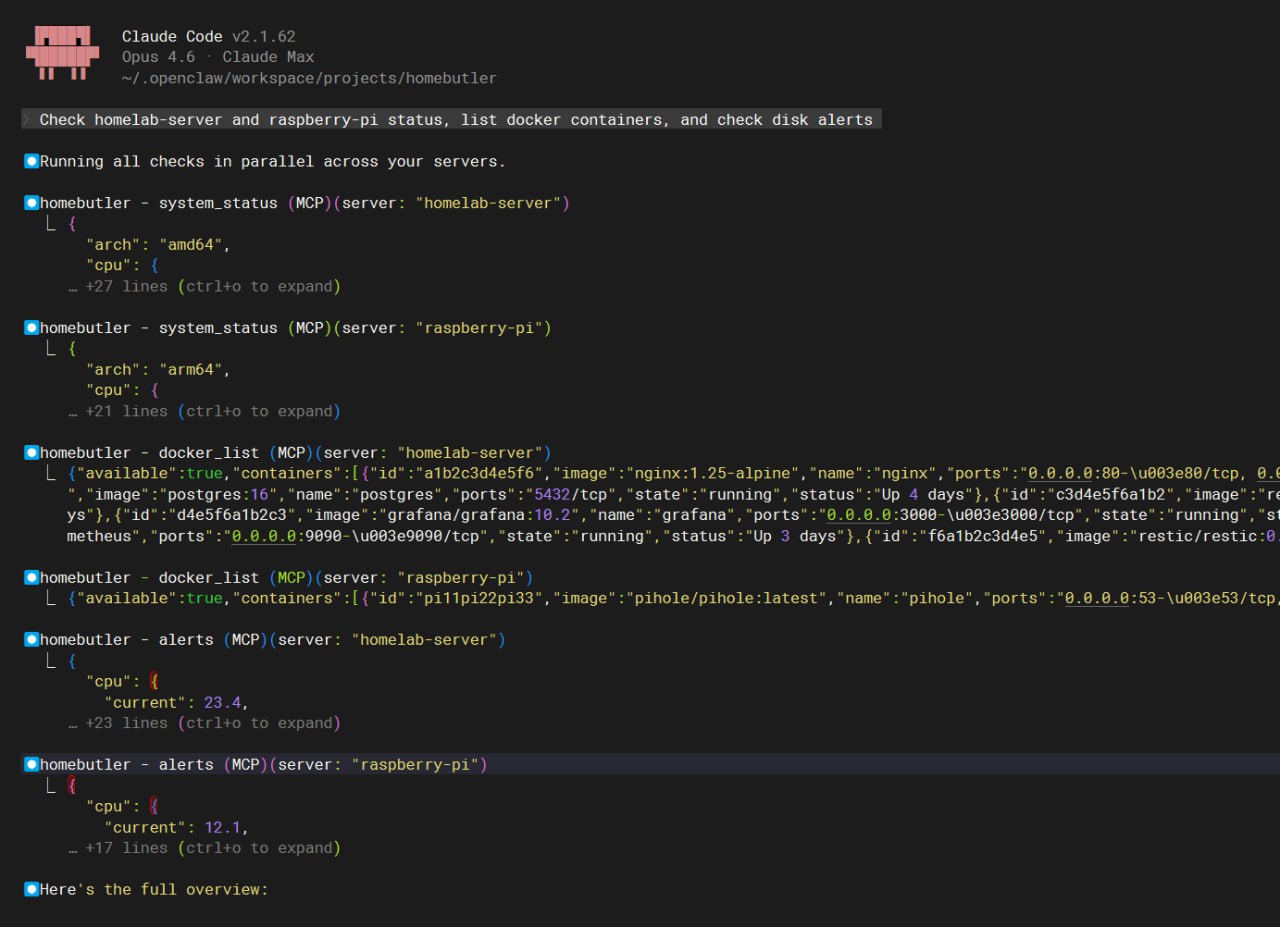Click the system_status header for "homelab-server"

point(305,203)
